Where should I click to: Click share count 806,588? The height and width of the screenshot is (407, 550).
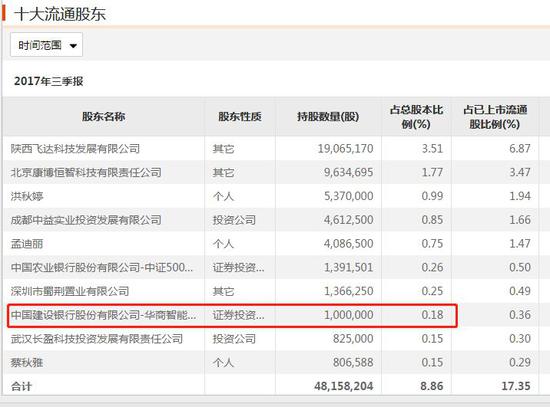pos(353,362)
